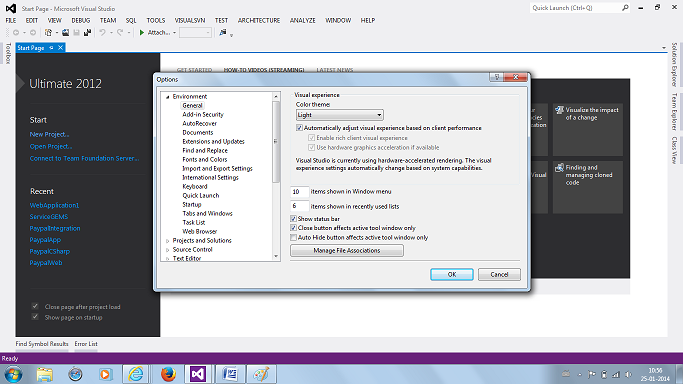Open Microsoft Word from the taskbar
Screen dimensions: 683x384
coord(230,374)
